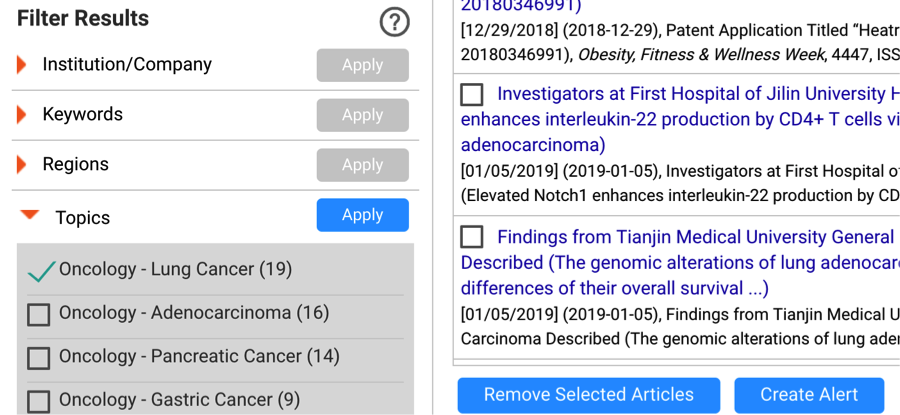
Task: Uncheck Oncology - Lung Cancer topic
Action: point(41,271)
